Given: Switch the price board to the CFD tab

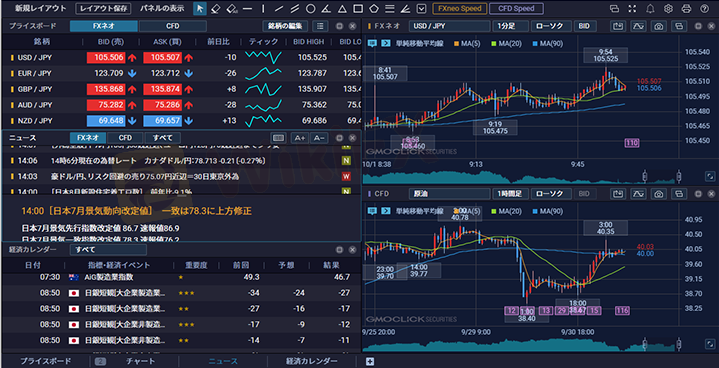Looking at the screenshot, I should [x=172, y=26].
